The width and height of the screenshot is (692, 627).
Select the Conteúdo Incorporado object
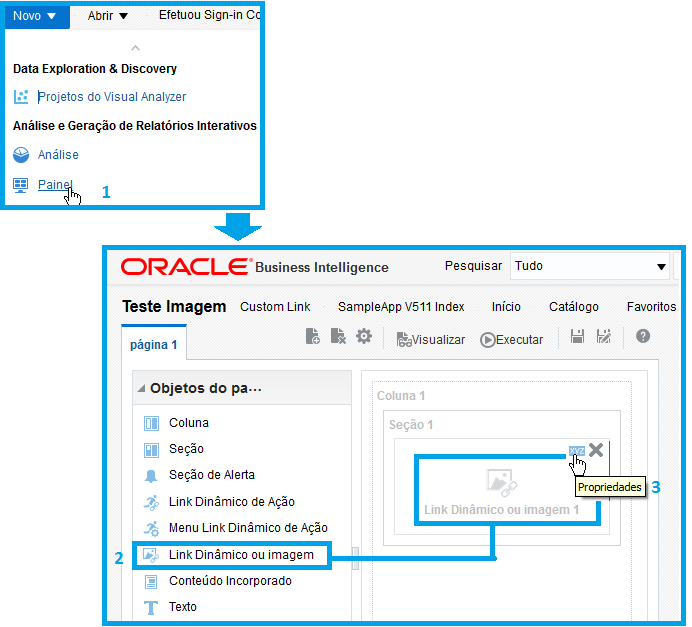click(230, 581)
